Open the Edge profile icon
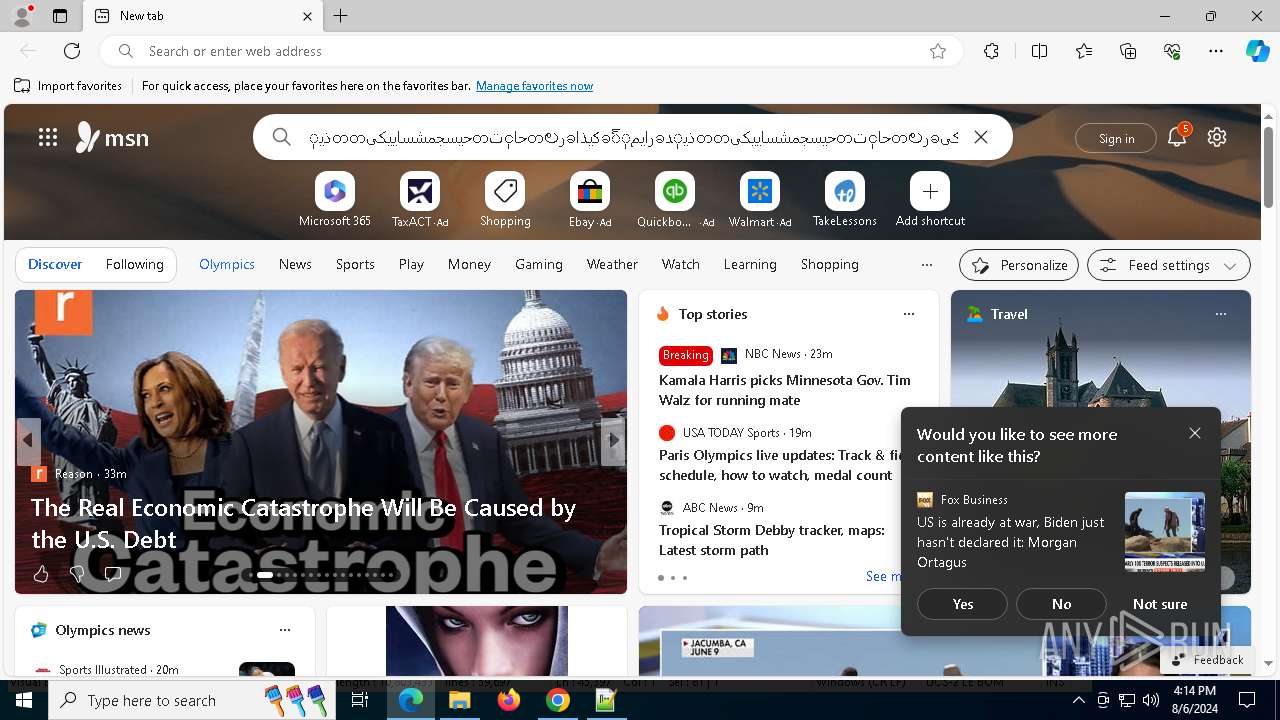This screenshot has height=720, width=1280. 22,16
